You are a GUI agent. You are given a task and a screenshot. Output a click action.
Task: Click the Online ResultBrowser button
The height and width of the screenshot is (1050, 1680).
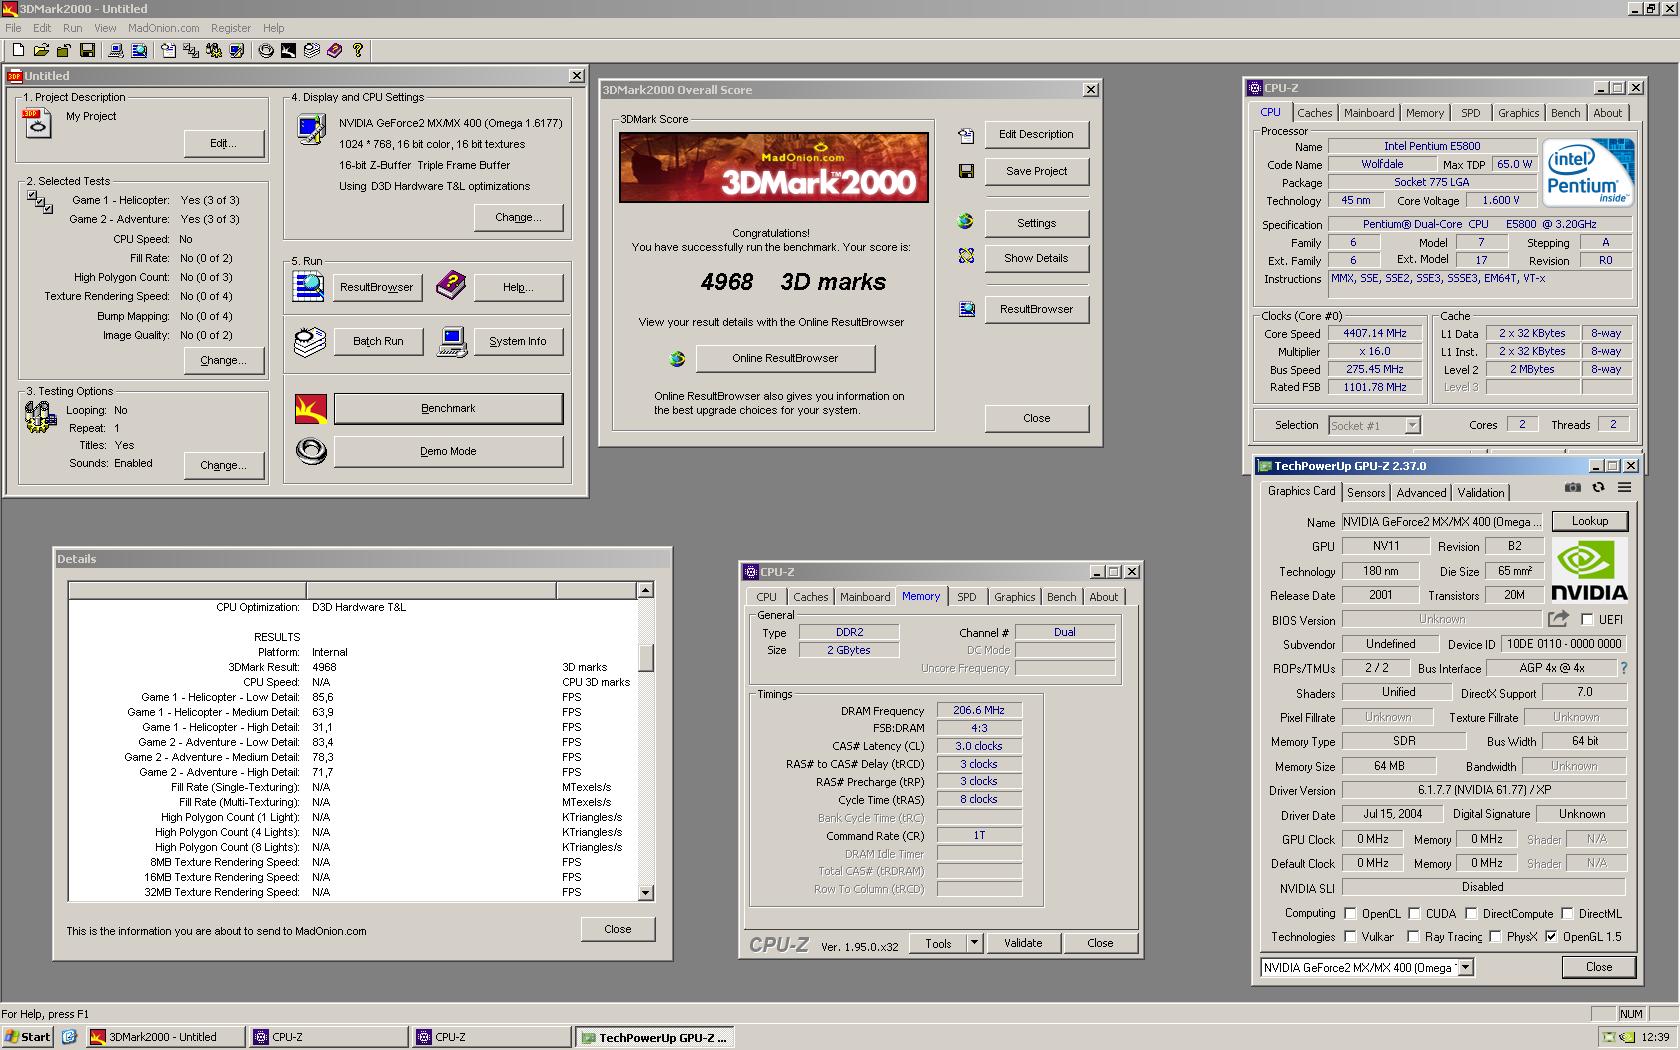[785, 358]
